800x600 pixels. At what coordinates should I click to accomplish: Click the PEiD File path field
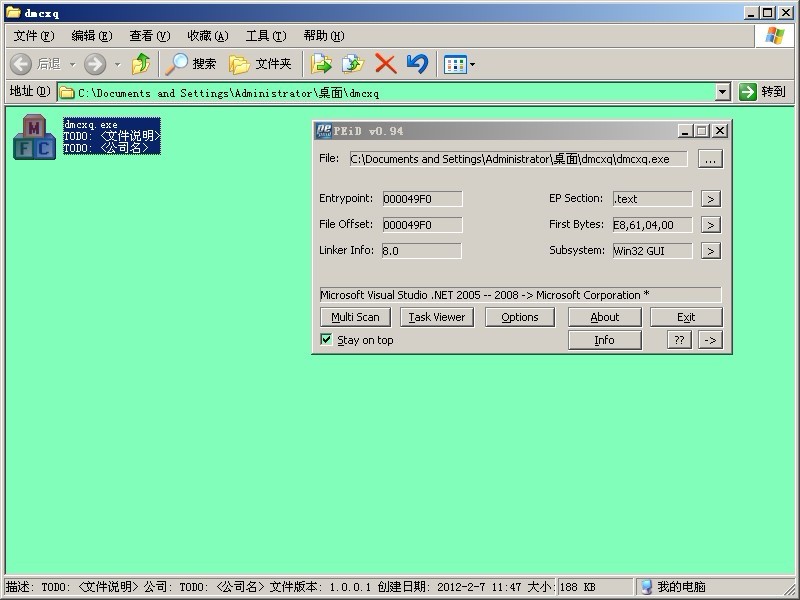518,159
